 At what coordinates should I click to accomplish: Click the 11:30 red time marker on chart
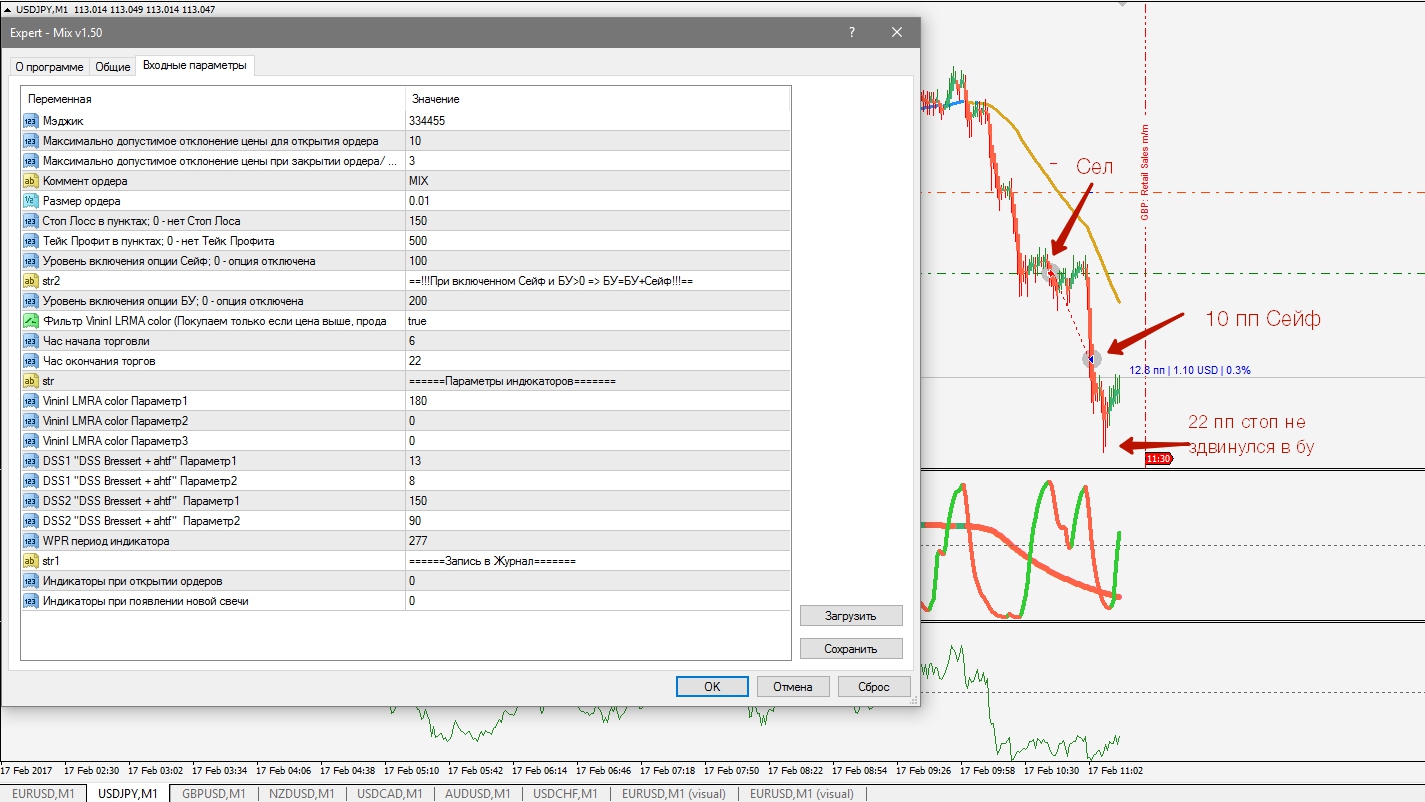pyautogui.click(x=1159, y=459)
